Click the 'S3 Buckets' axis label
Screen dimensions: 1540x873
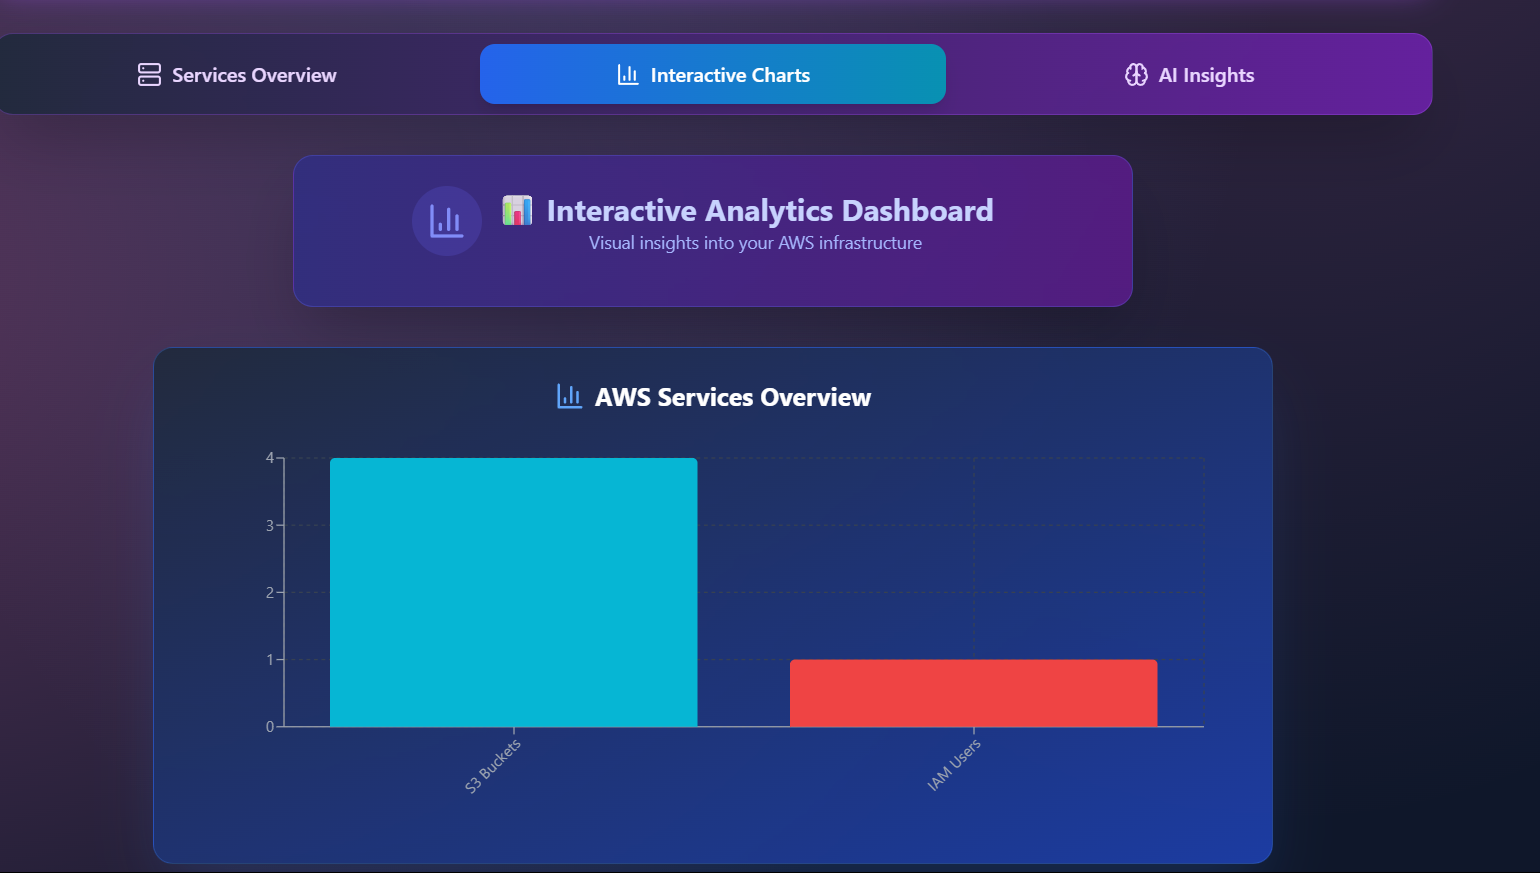(493, 766)
